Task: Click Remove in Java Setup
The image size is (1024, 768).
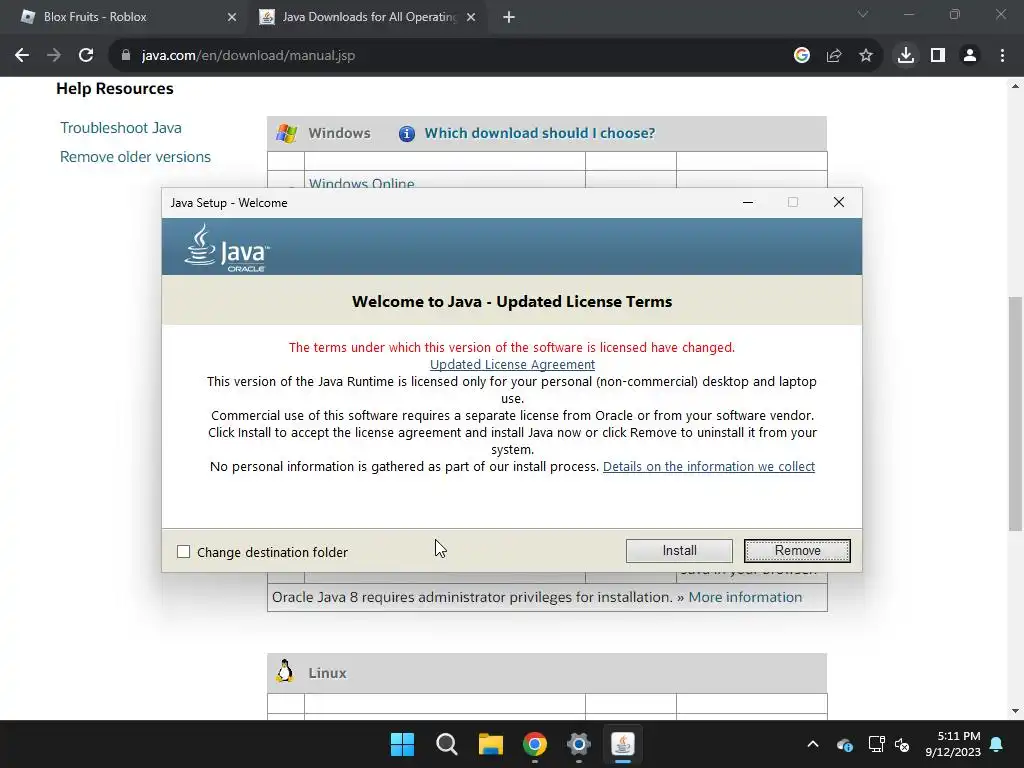Action: click(797, 551)
